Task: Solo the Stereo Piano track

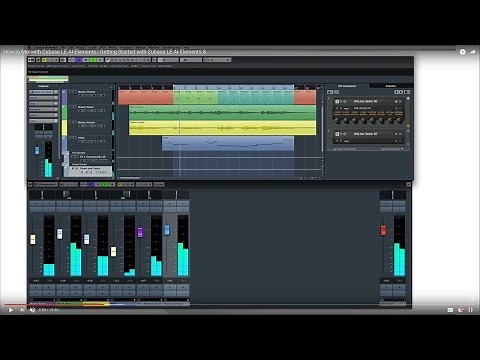Action: tap(75, 107)
